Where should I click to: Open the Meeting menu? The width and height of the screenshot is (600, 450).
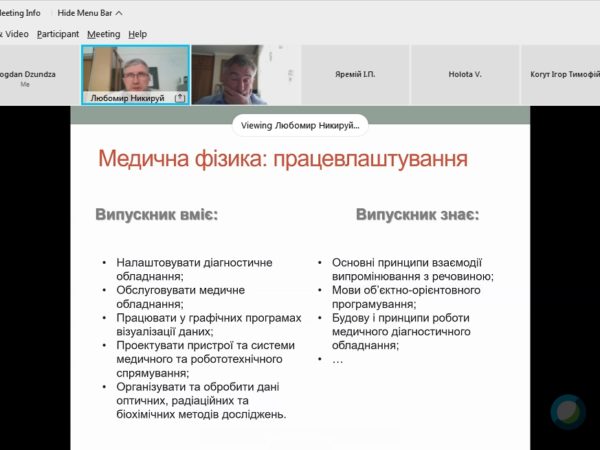[x=103, y=34]
